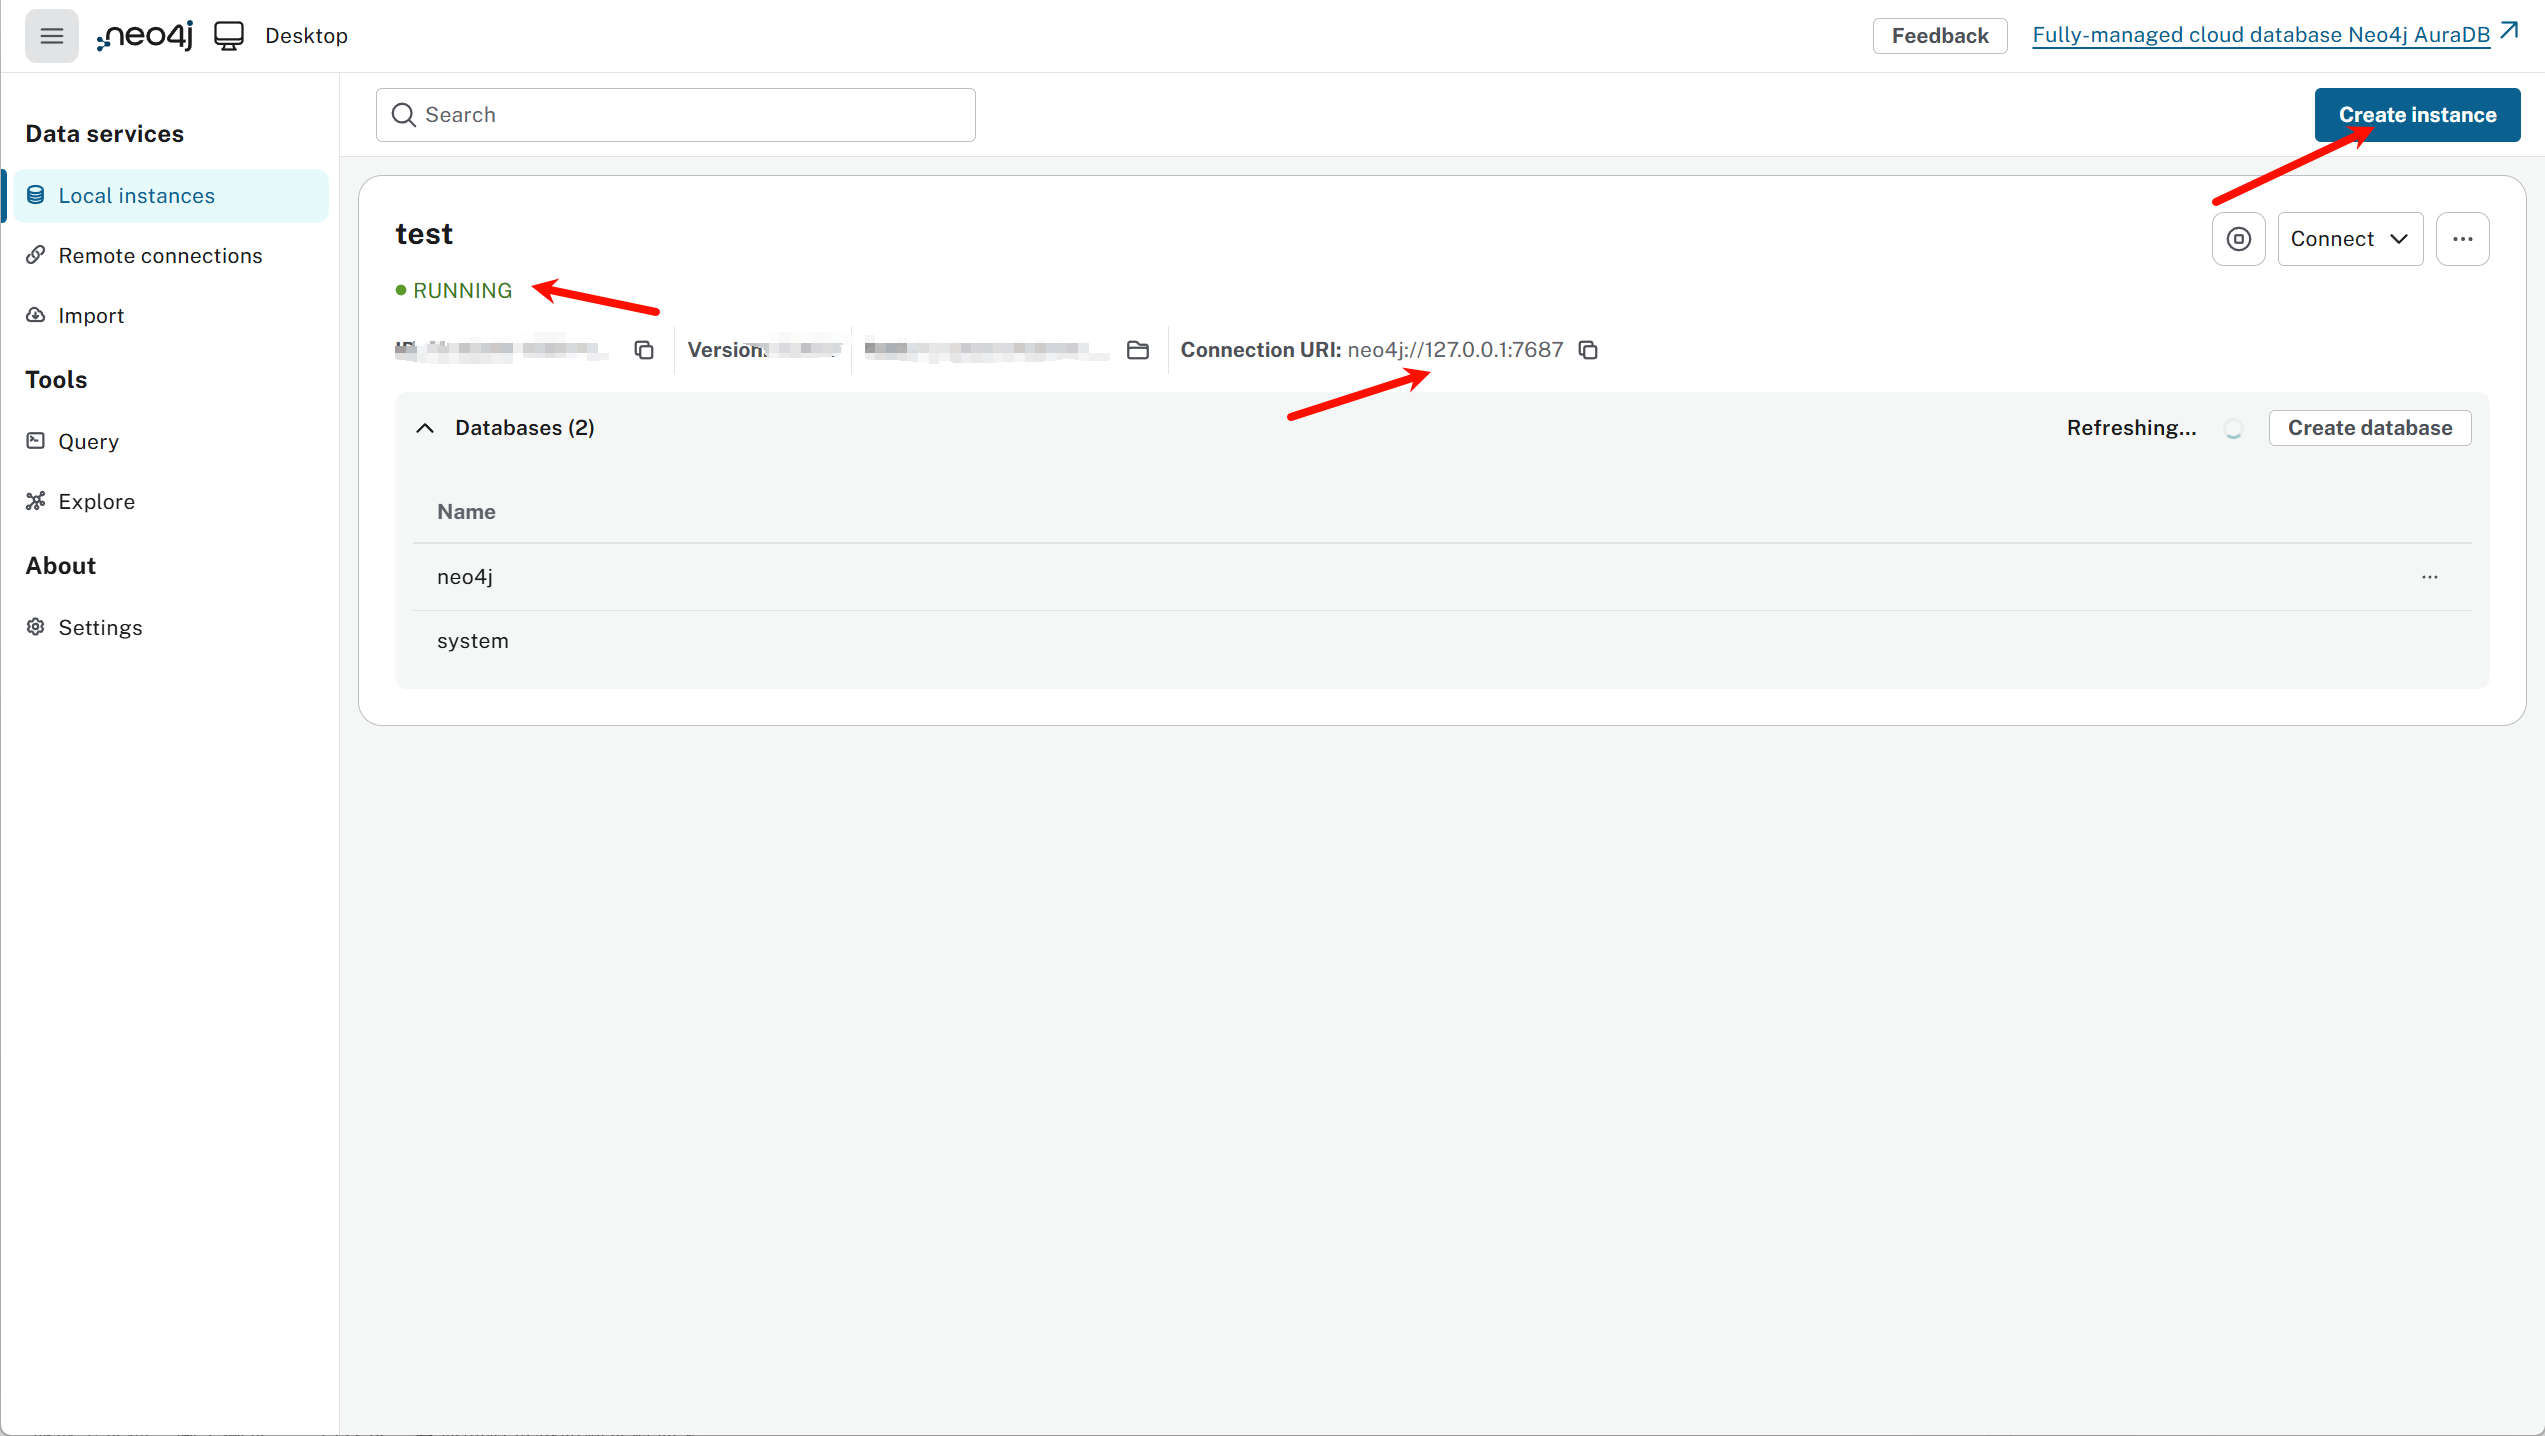Screen dimensions: 2545x1436
Task: Click the neo4j logo
Action: coord(145,36)
